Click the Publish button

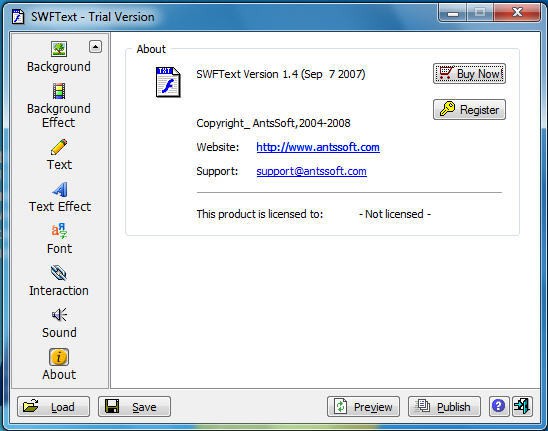click(444, 407)
